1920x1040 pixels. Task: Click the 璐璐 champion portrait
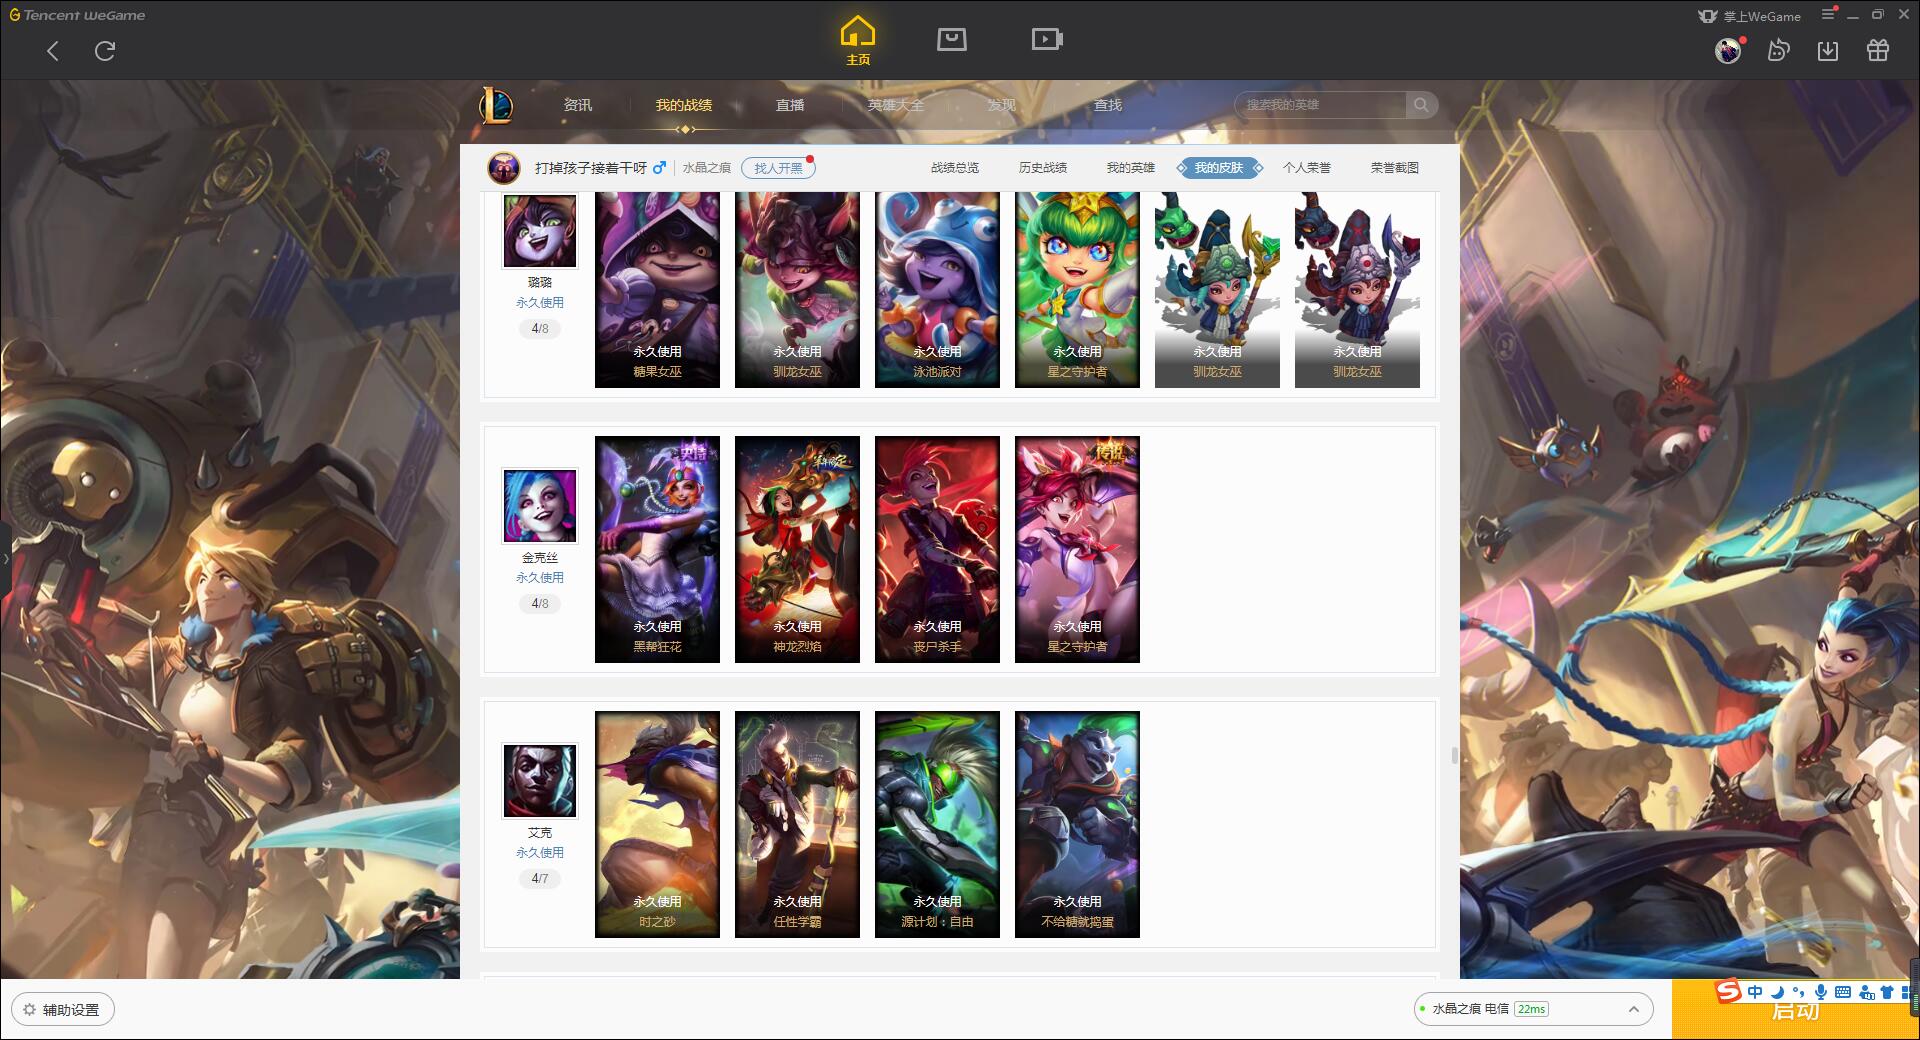point(540,230)
